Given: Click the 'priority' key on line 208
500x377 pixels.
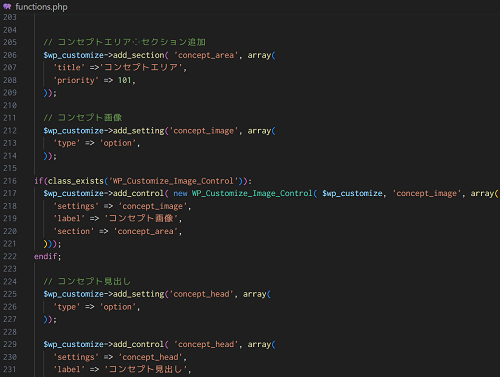Looking at the screenshot, I should point(76,80).
